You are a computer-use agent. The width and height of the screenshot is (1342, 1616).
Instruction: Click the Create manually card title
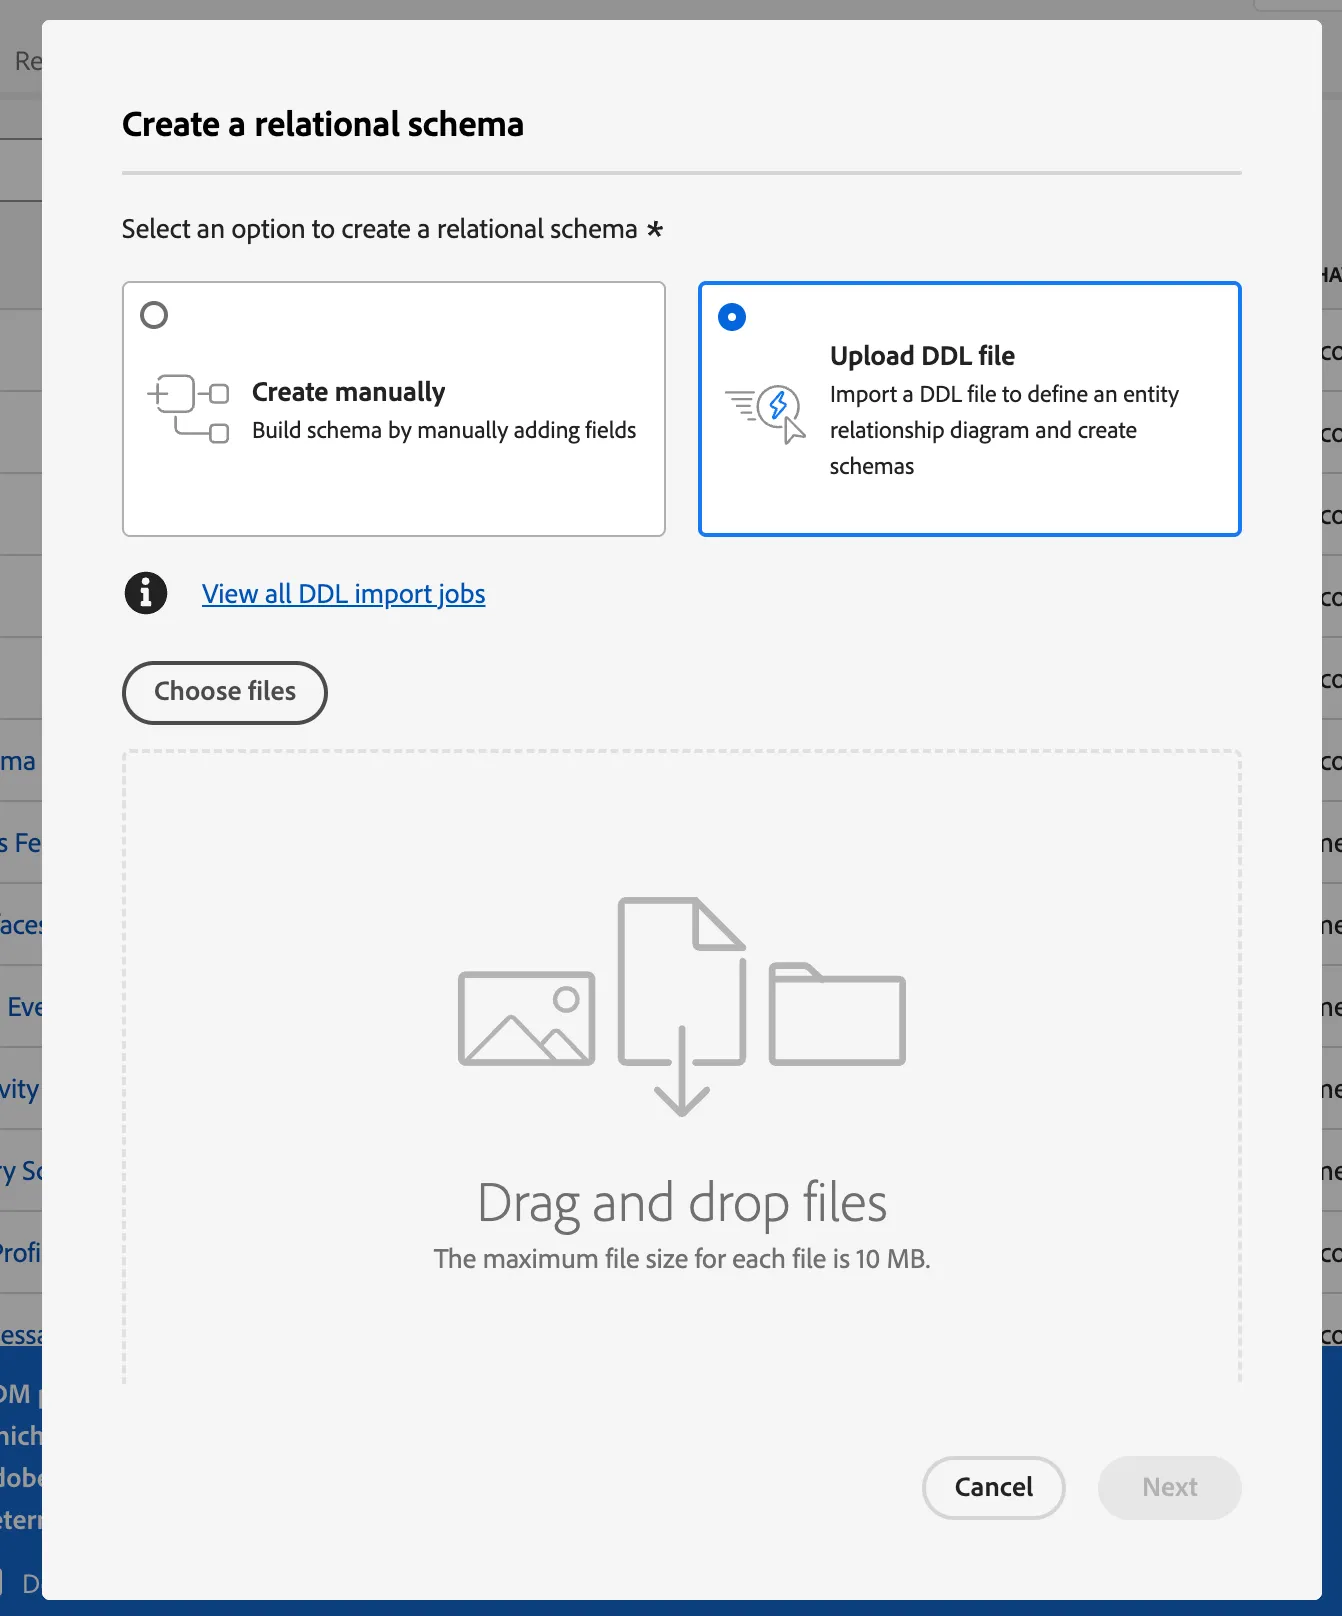pyautogui.click(x=349, y=392)
